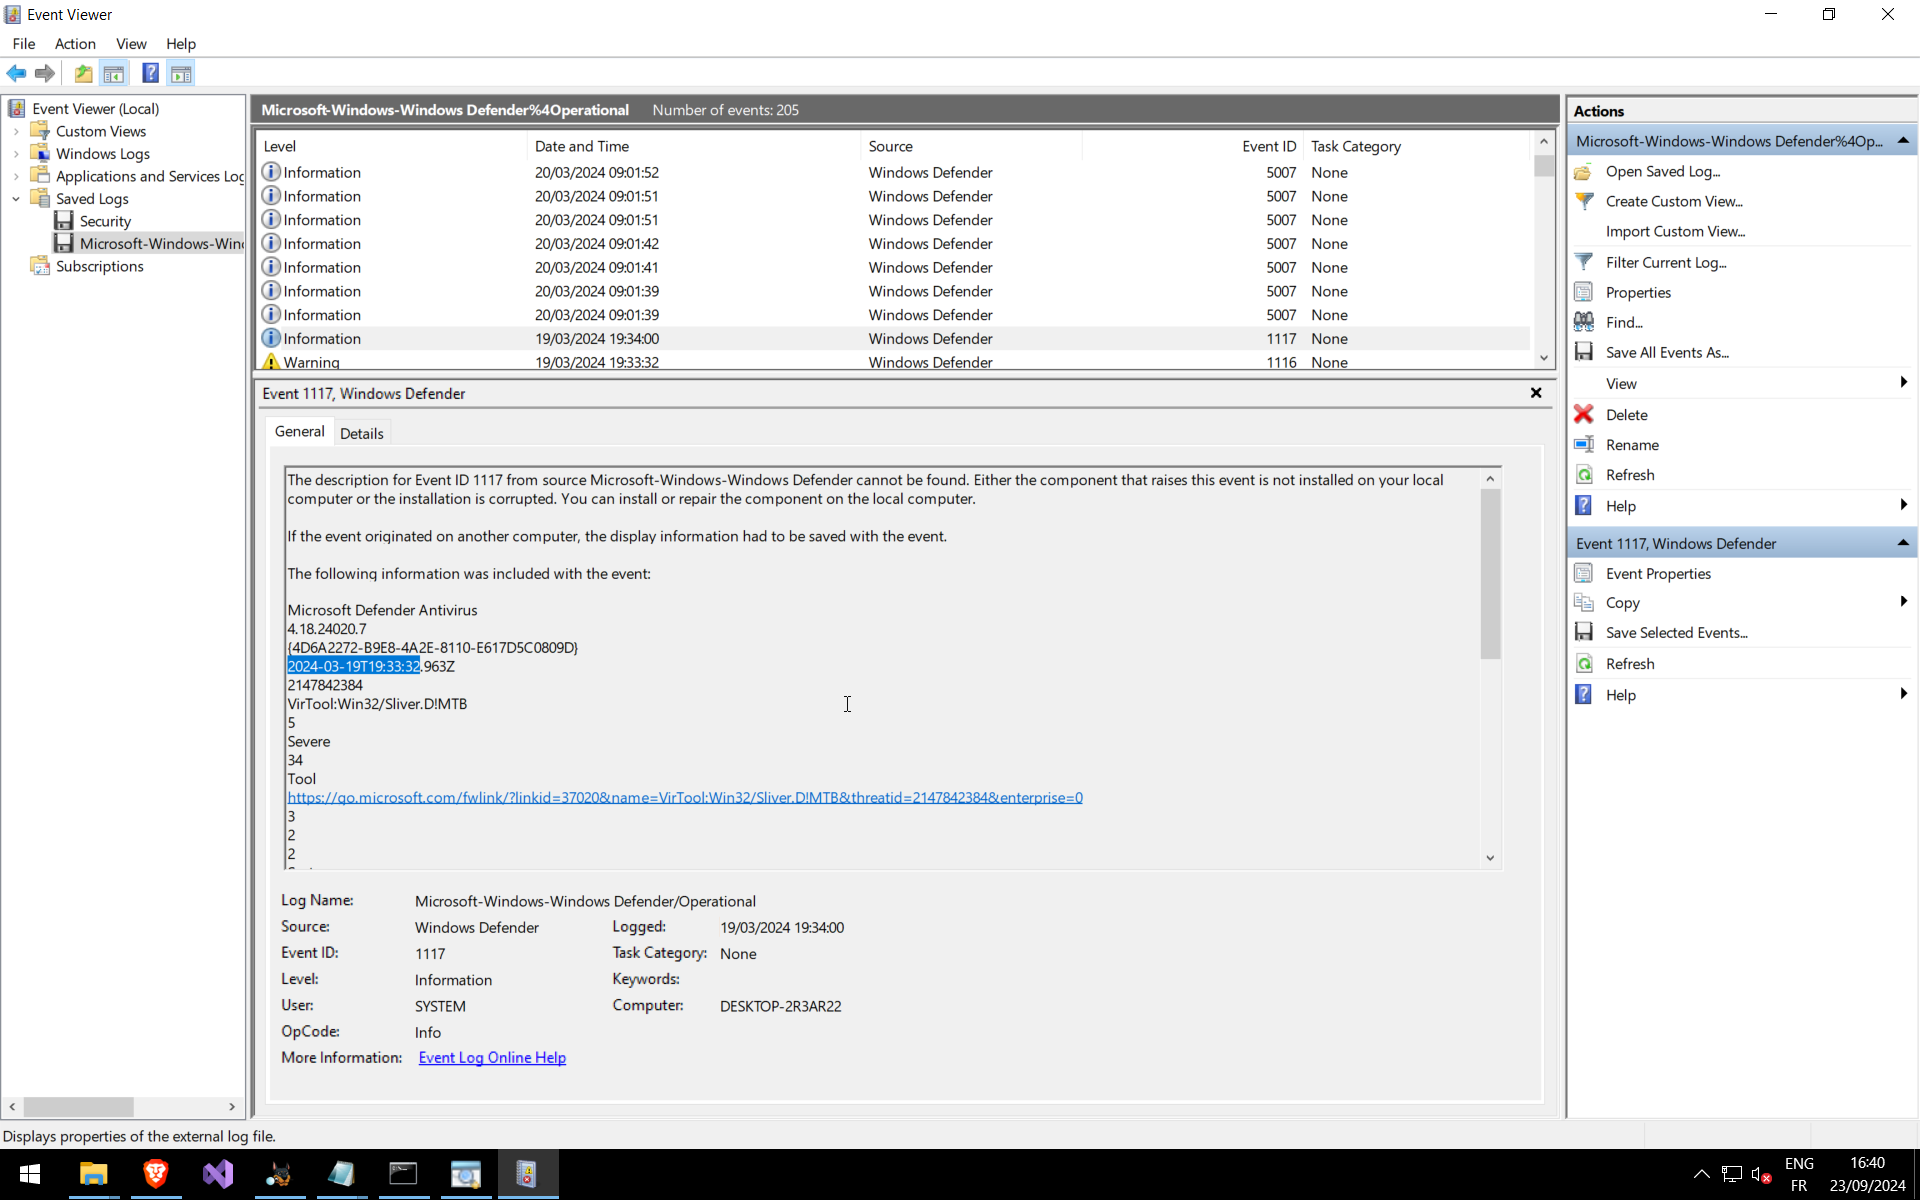The image size is (1920, 1200).
Task: Click the Source column header
Action: 971,146
